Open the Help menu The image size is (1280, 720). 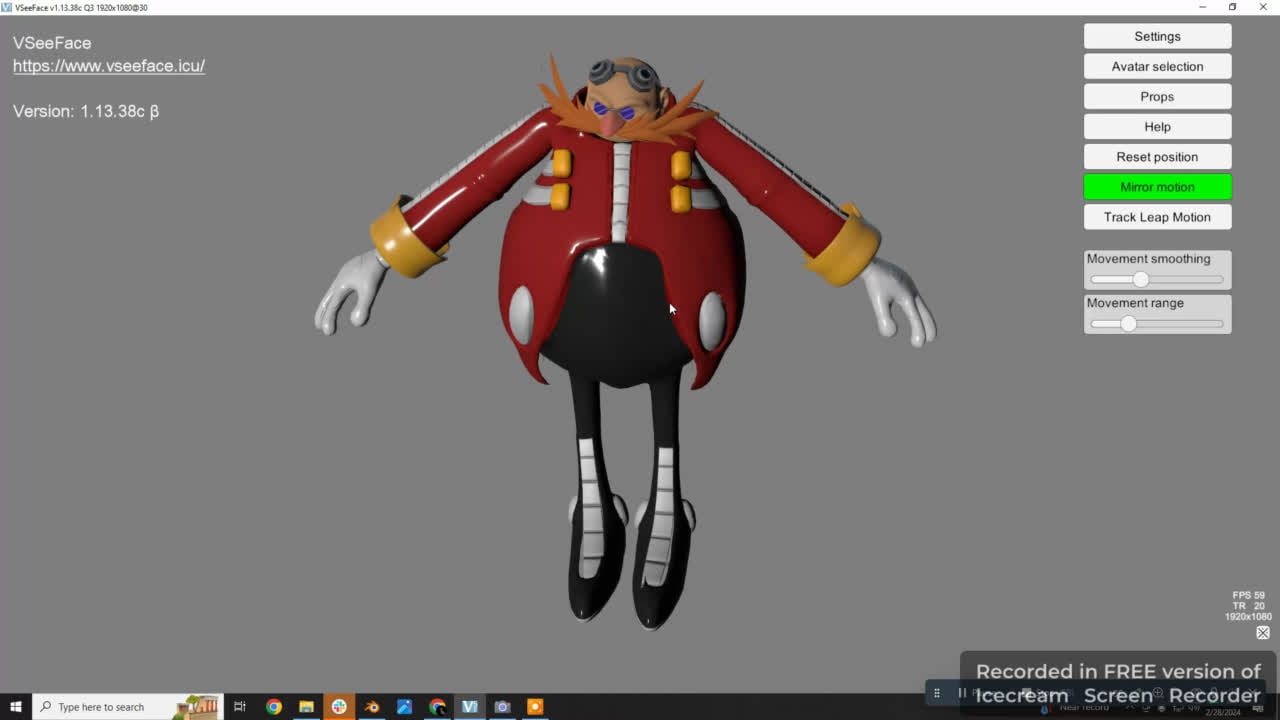tap(1157, 126)
